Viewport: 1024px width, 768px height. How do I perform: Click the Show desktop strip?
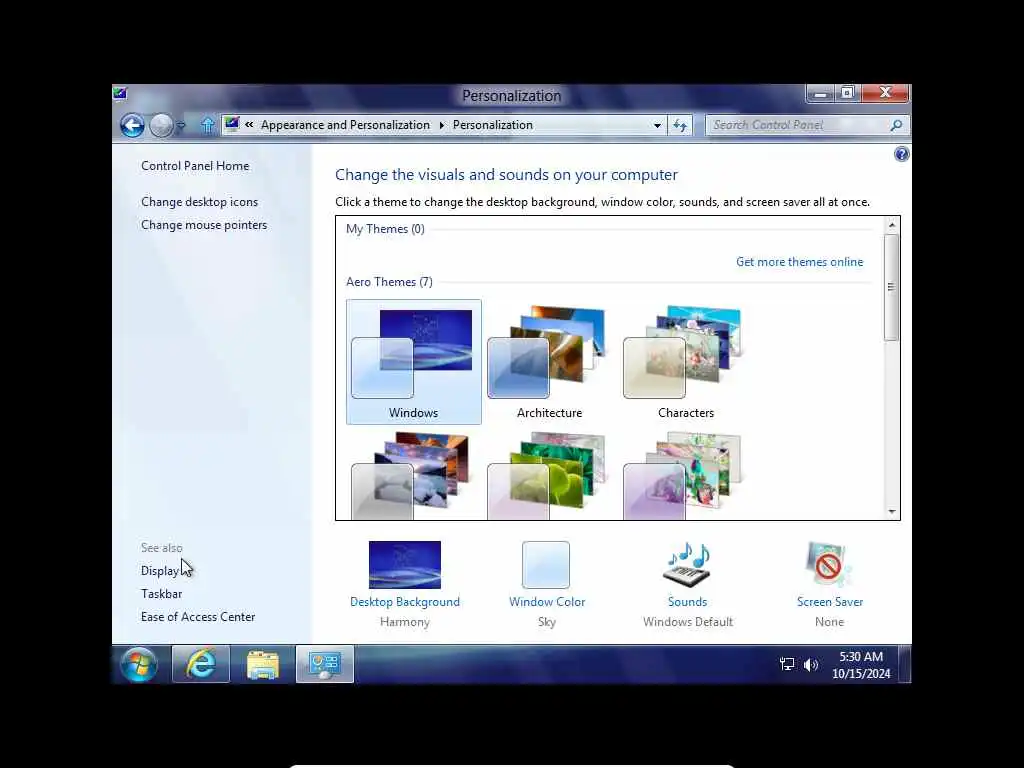(904, 664)
